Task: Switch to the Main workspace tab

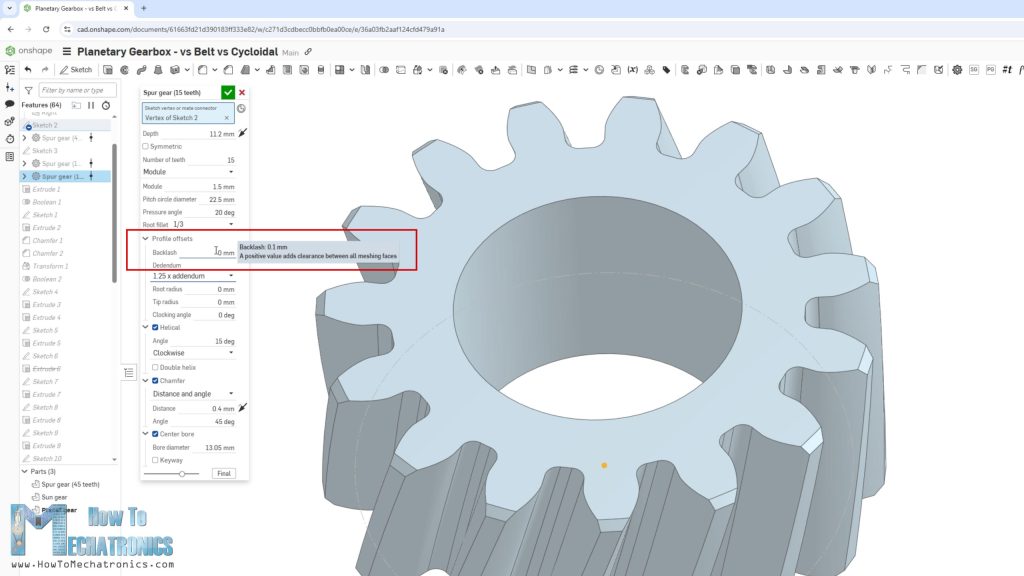Action: tap(290, 52)
